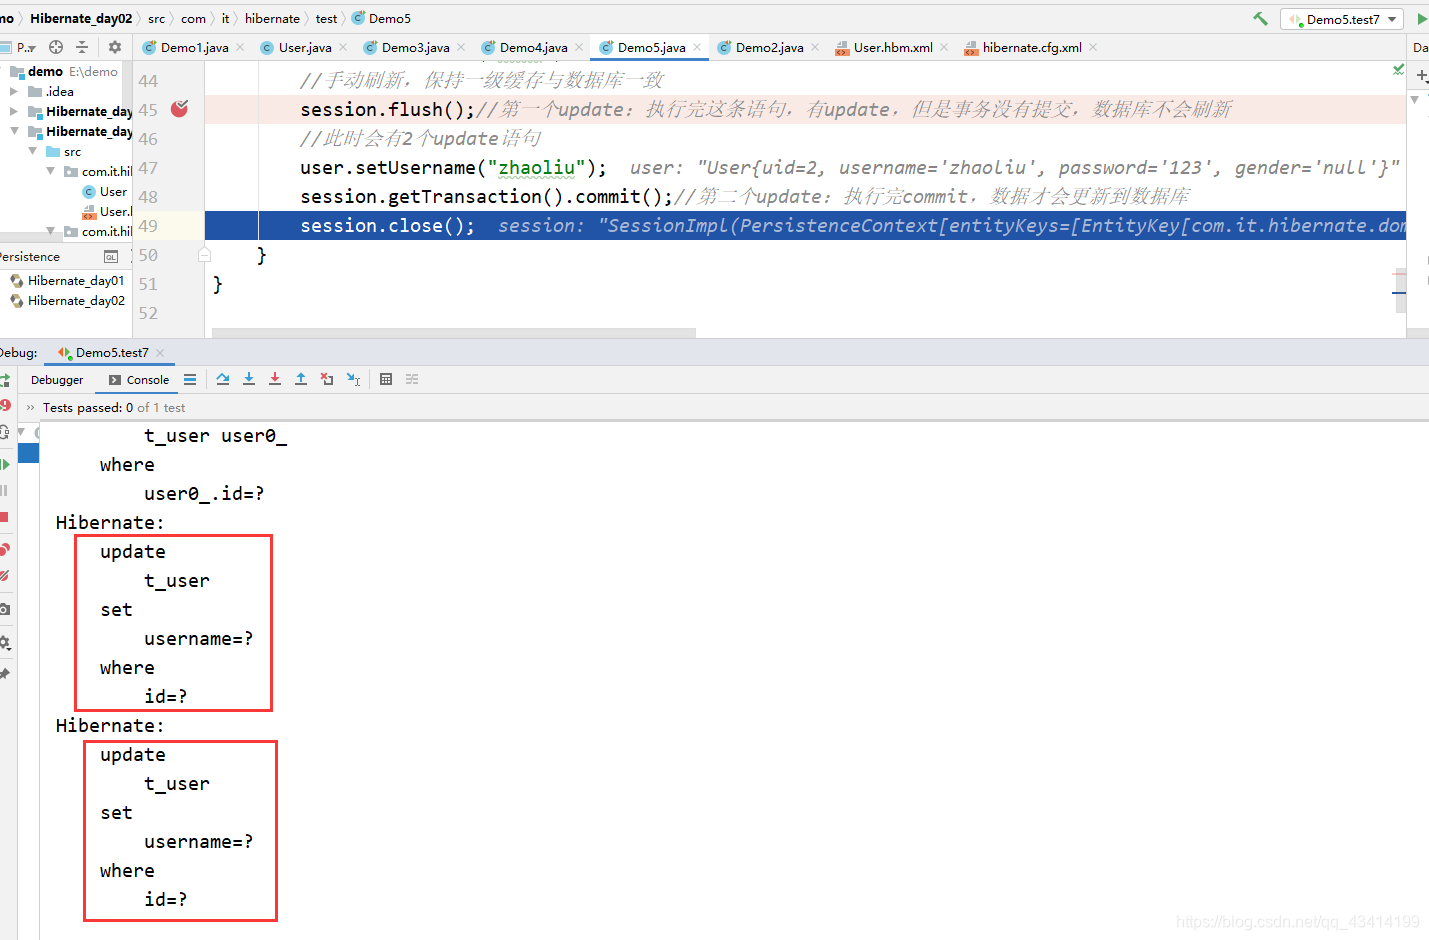Image resolution: width=1429 pixels, height=940 pixels.
Task: Click src in breadcrumb path
Action: [x=157, y=18]
